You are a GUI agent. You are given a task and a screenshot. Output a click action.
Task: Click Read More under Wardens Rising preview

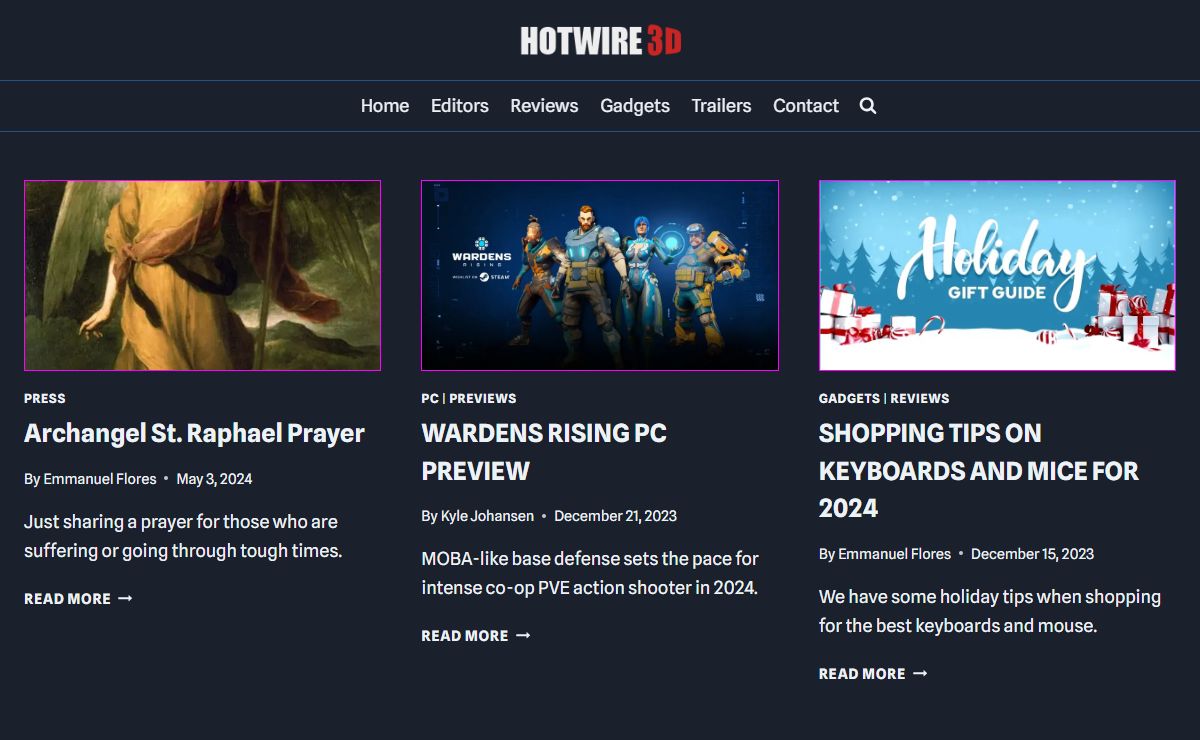(476, 636)
